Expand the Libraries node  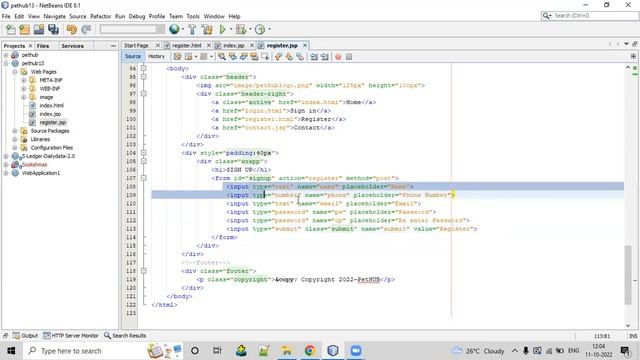(x=15, y=139)
